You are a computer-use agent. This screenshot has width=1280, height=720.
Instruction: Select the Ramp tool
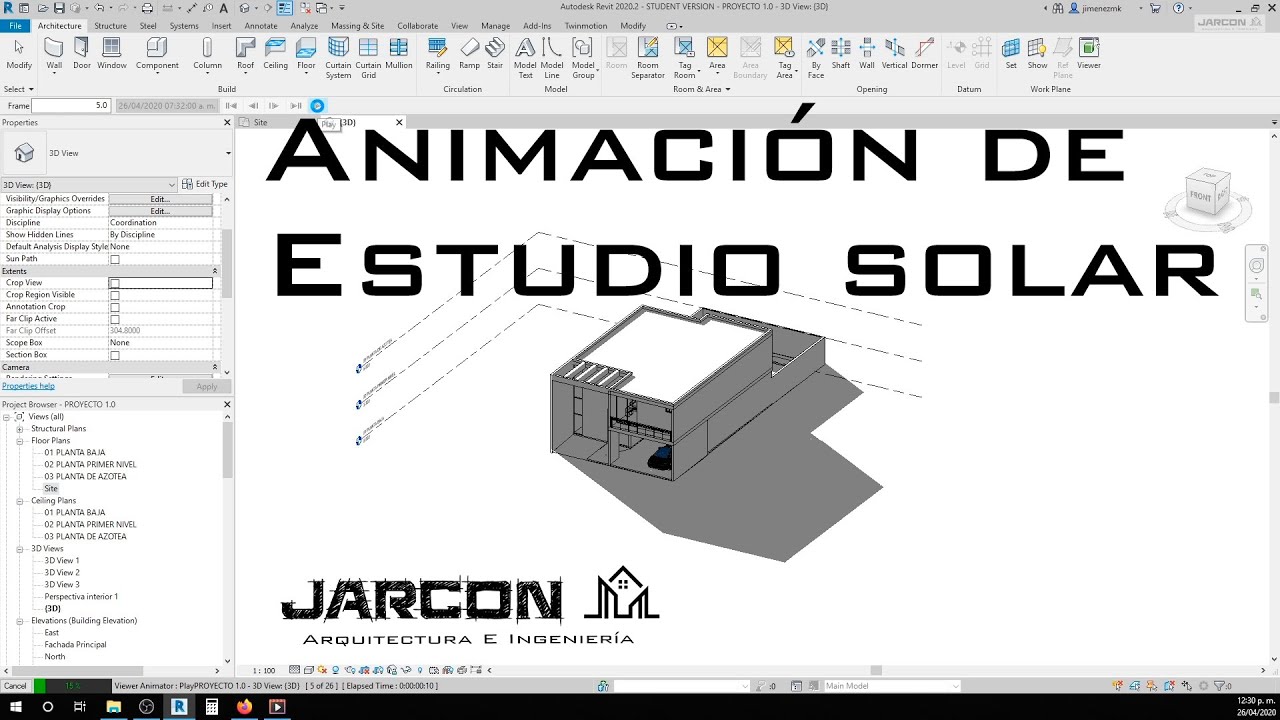tap(469, 53)
